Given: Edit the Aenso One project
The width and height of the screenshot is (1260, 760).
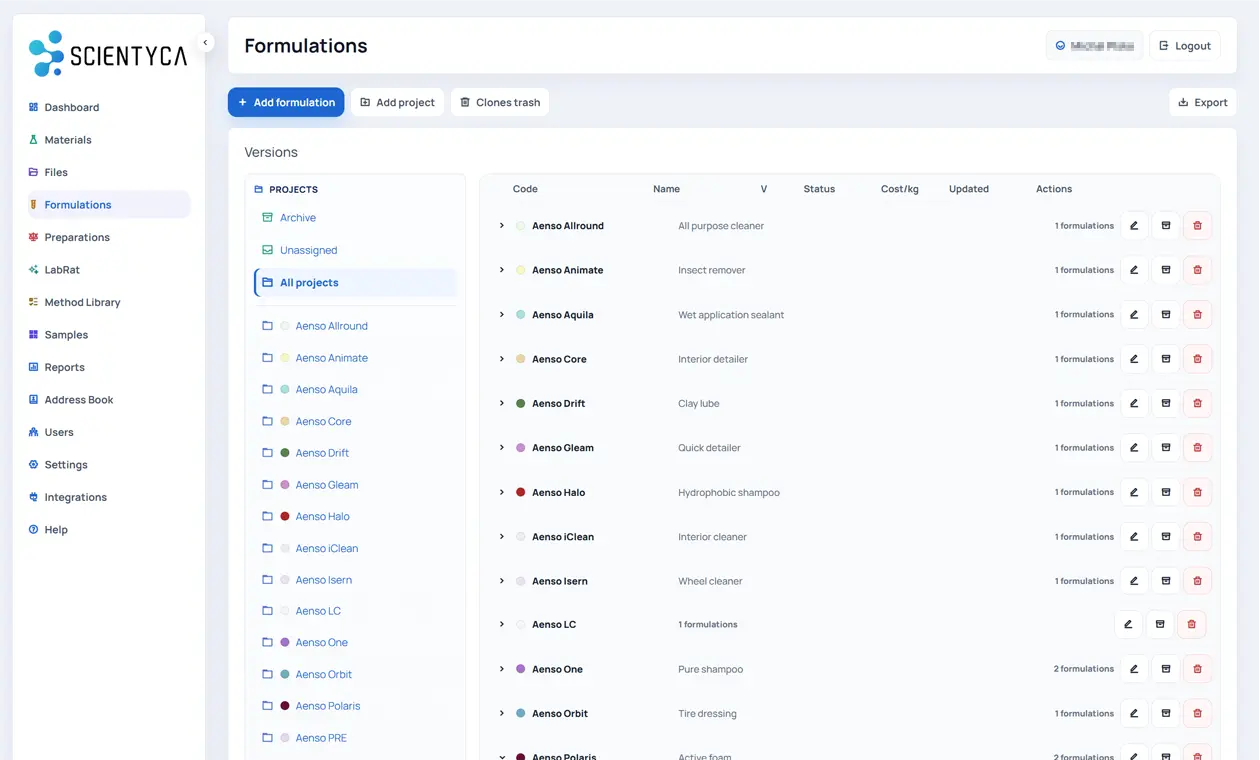Looking at the screenshot, I should coord(1134,669).
